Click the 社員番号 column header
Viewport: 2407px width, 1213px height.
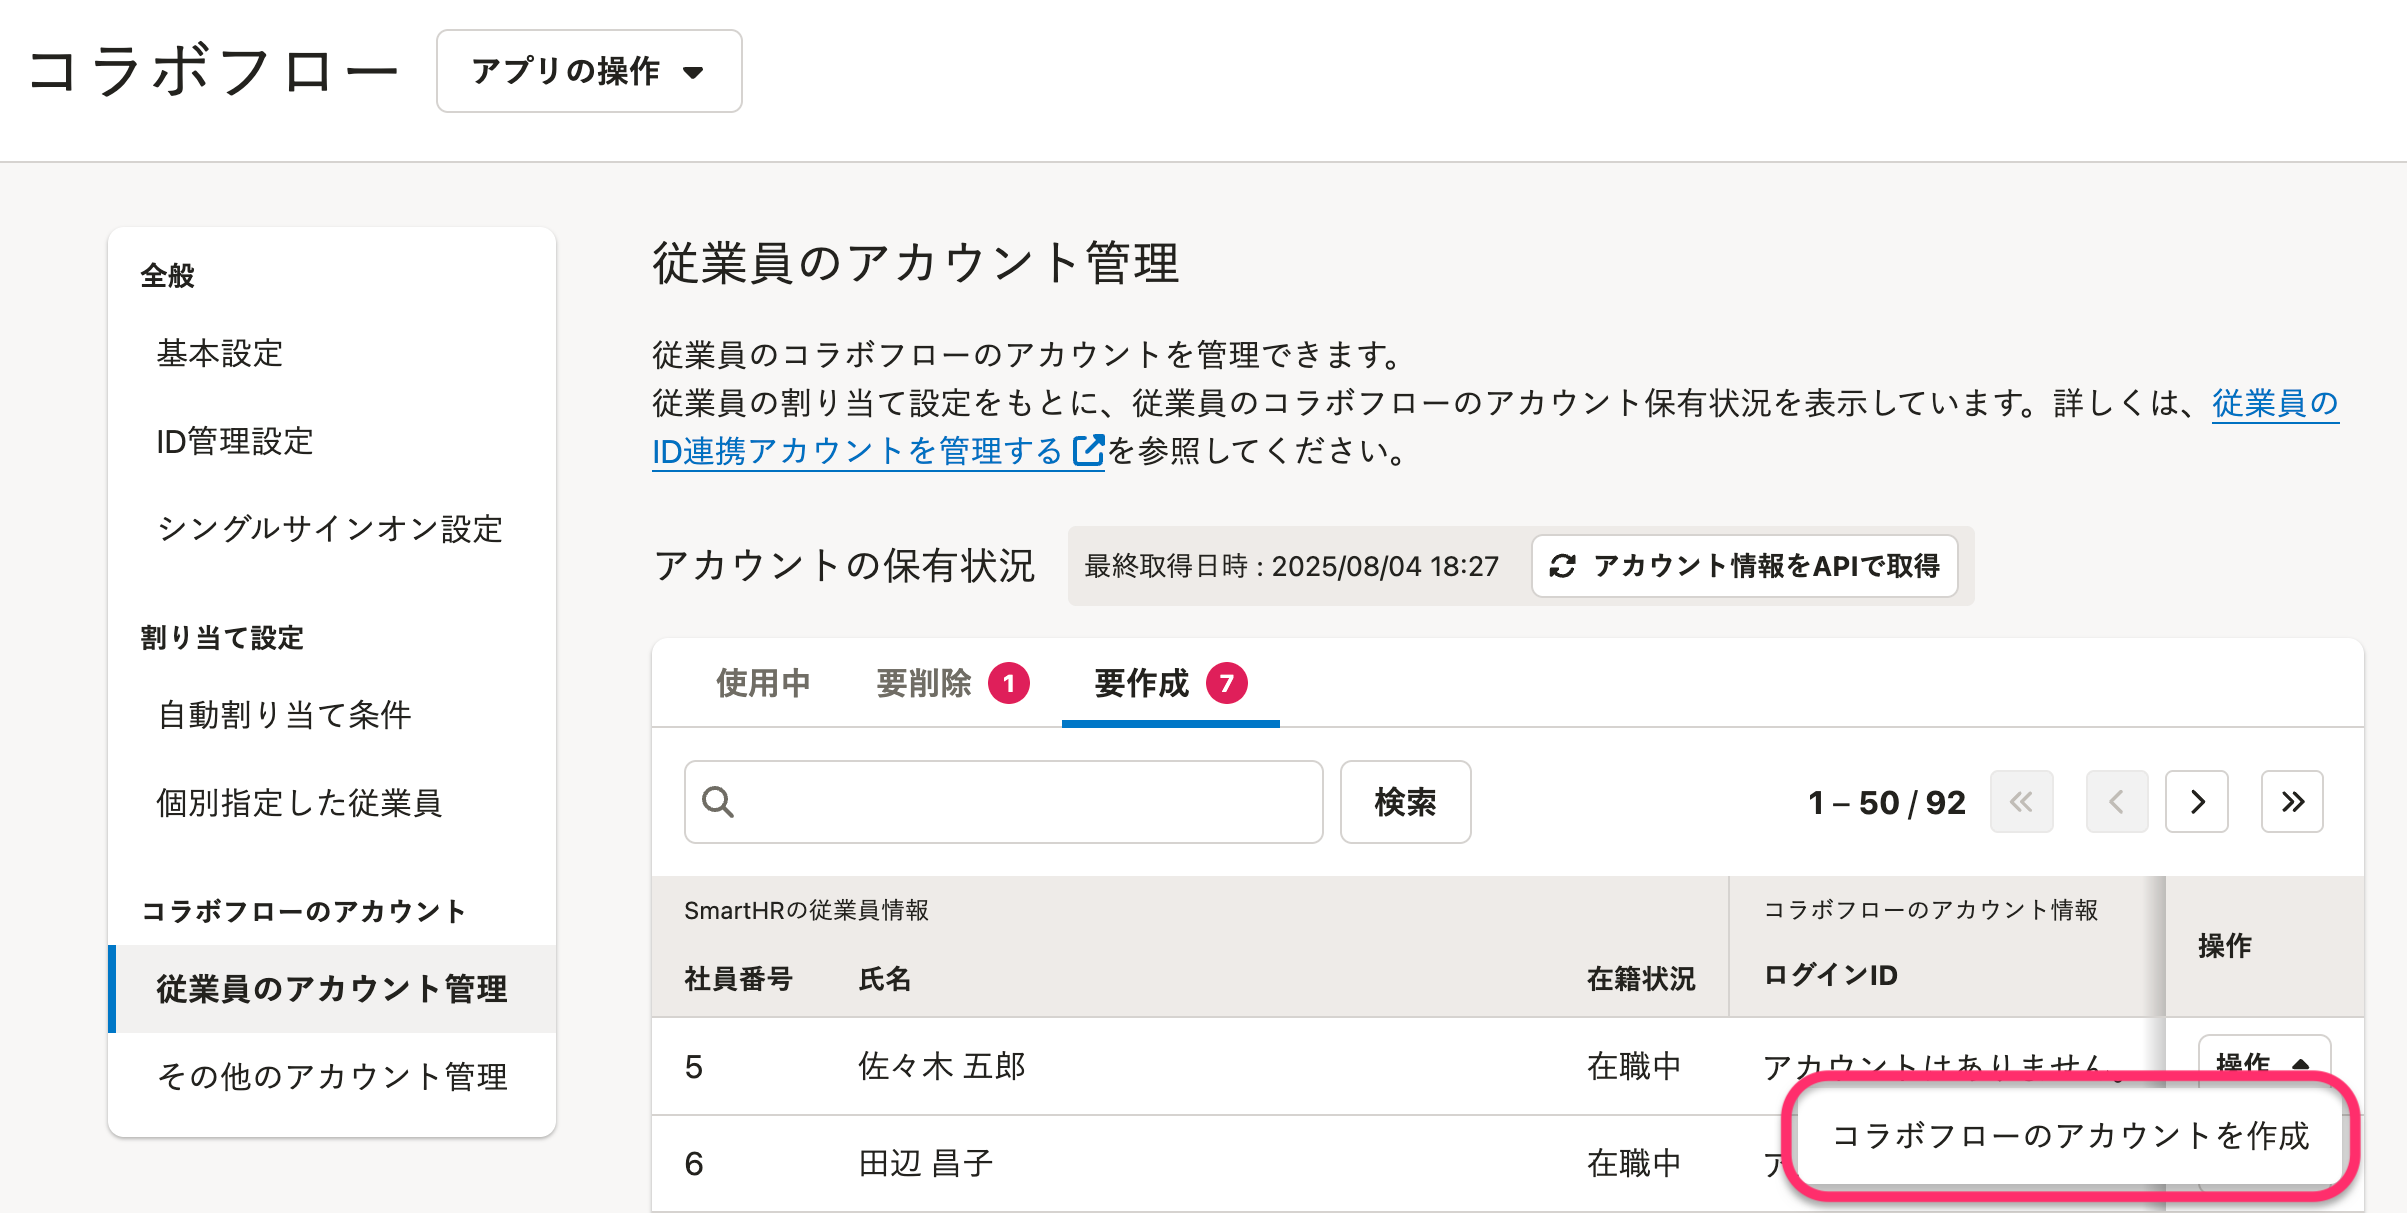[739, 978]
